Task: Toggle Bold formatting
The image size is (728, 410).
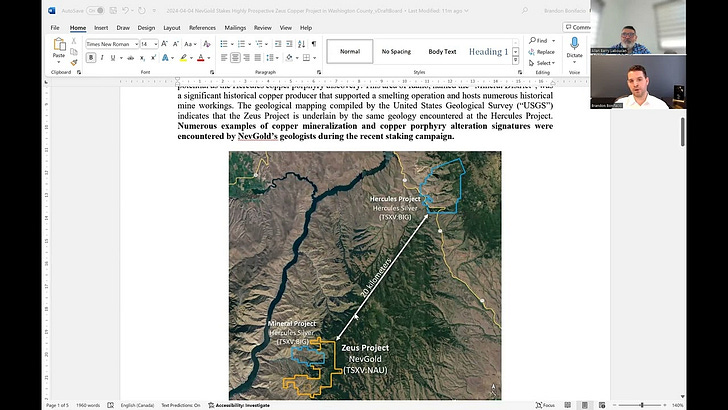Action: click(91, 58)
